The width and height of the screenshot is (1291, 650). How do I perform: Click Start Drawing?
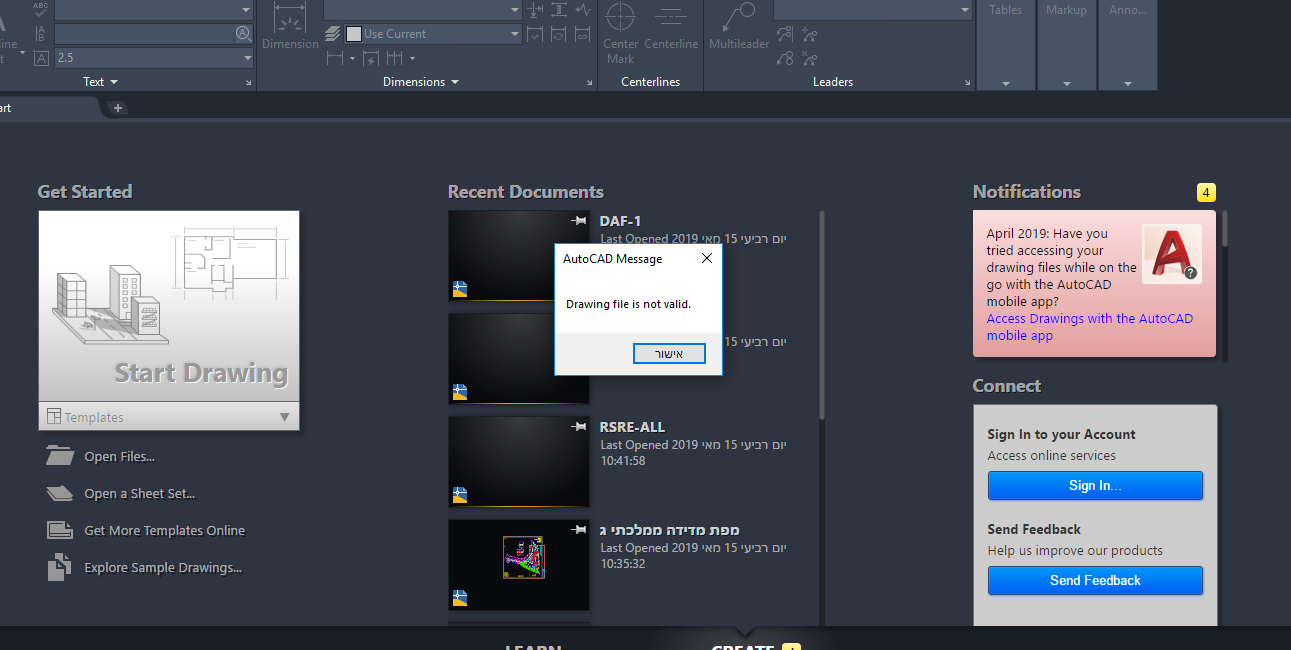tap(169, 307)
